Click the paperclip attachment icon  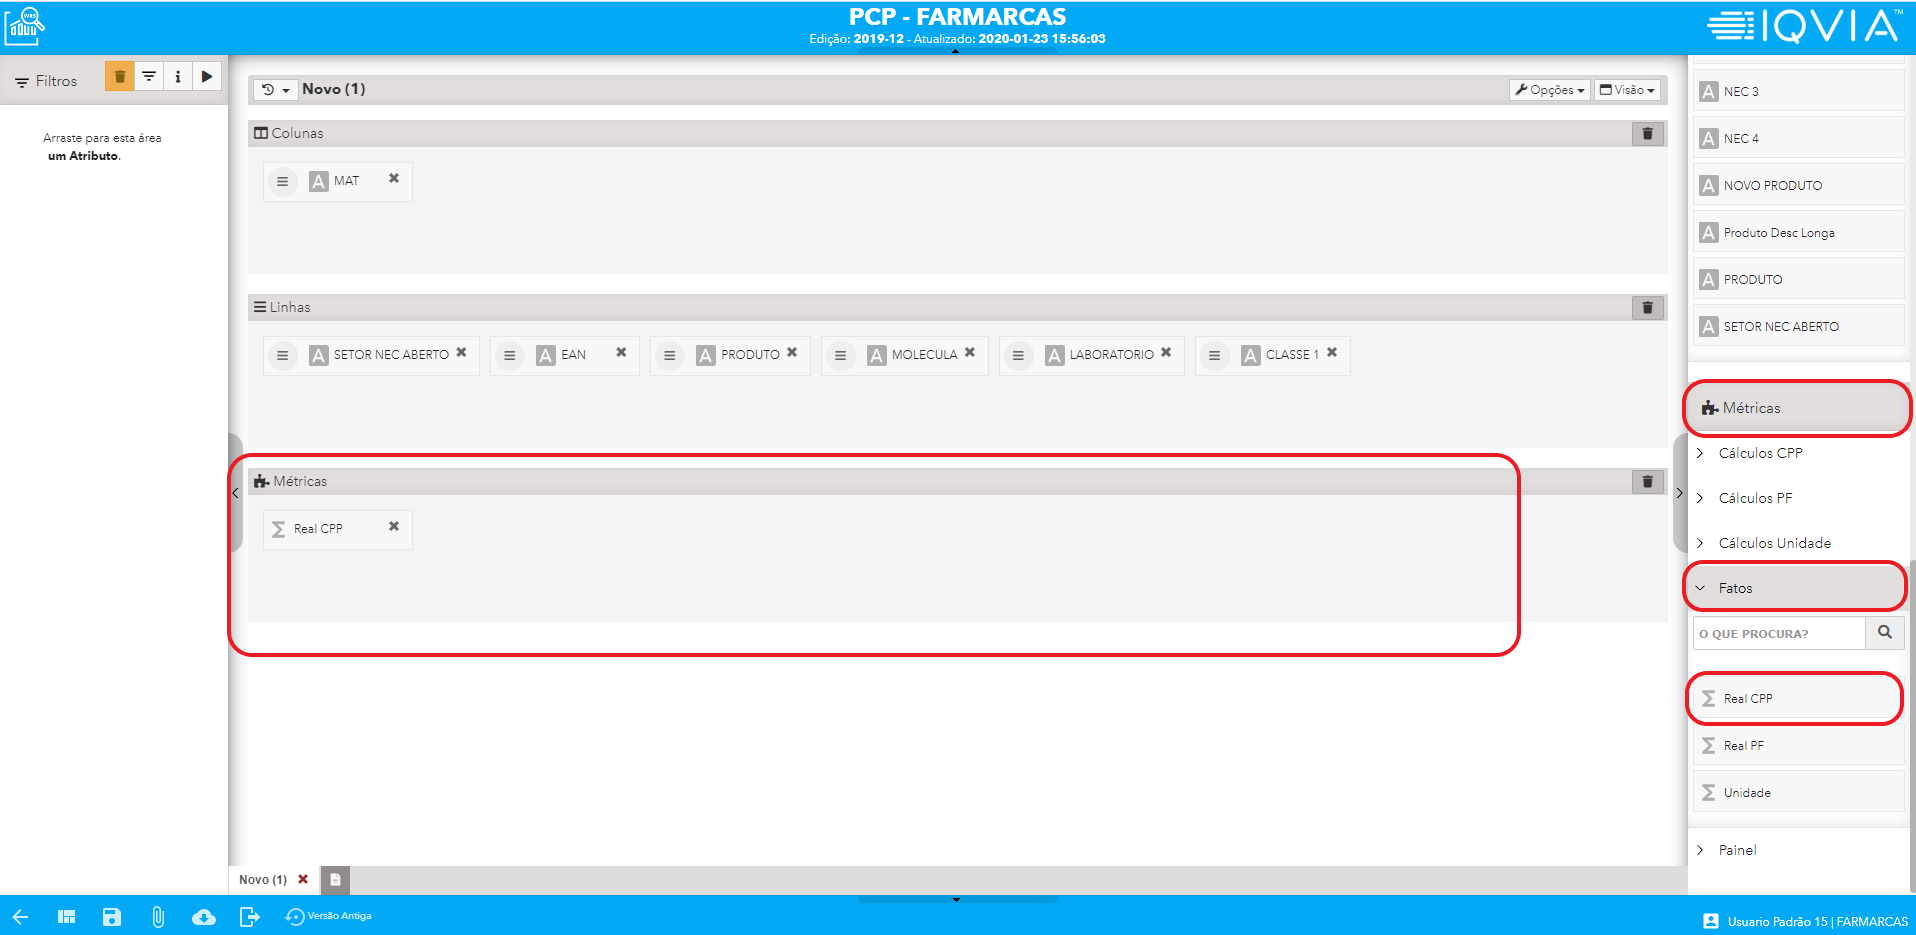point(158,917)
